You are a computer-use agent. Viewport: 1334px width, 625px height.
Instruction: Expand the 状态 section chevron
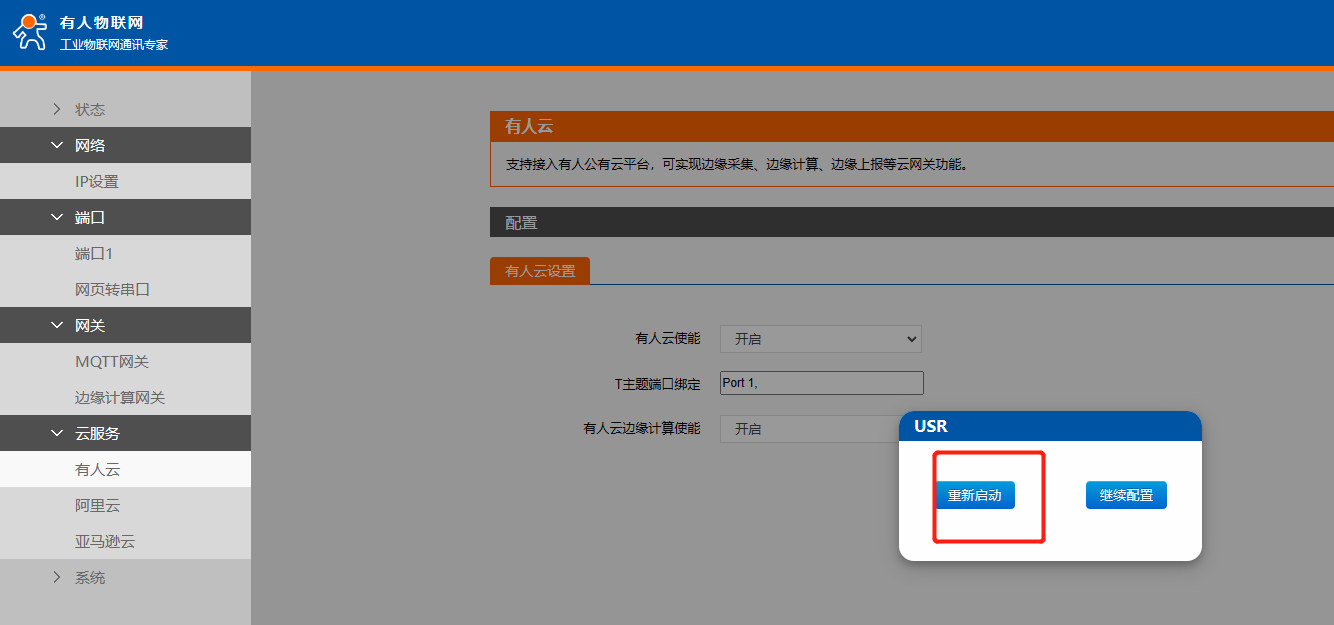pyautogui.click(x=57, y=109)
